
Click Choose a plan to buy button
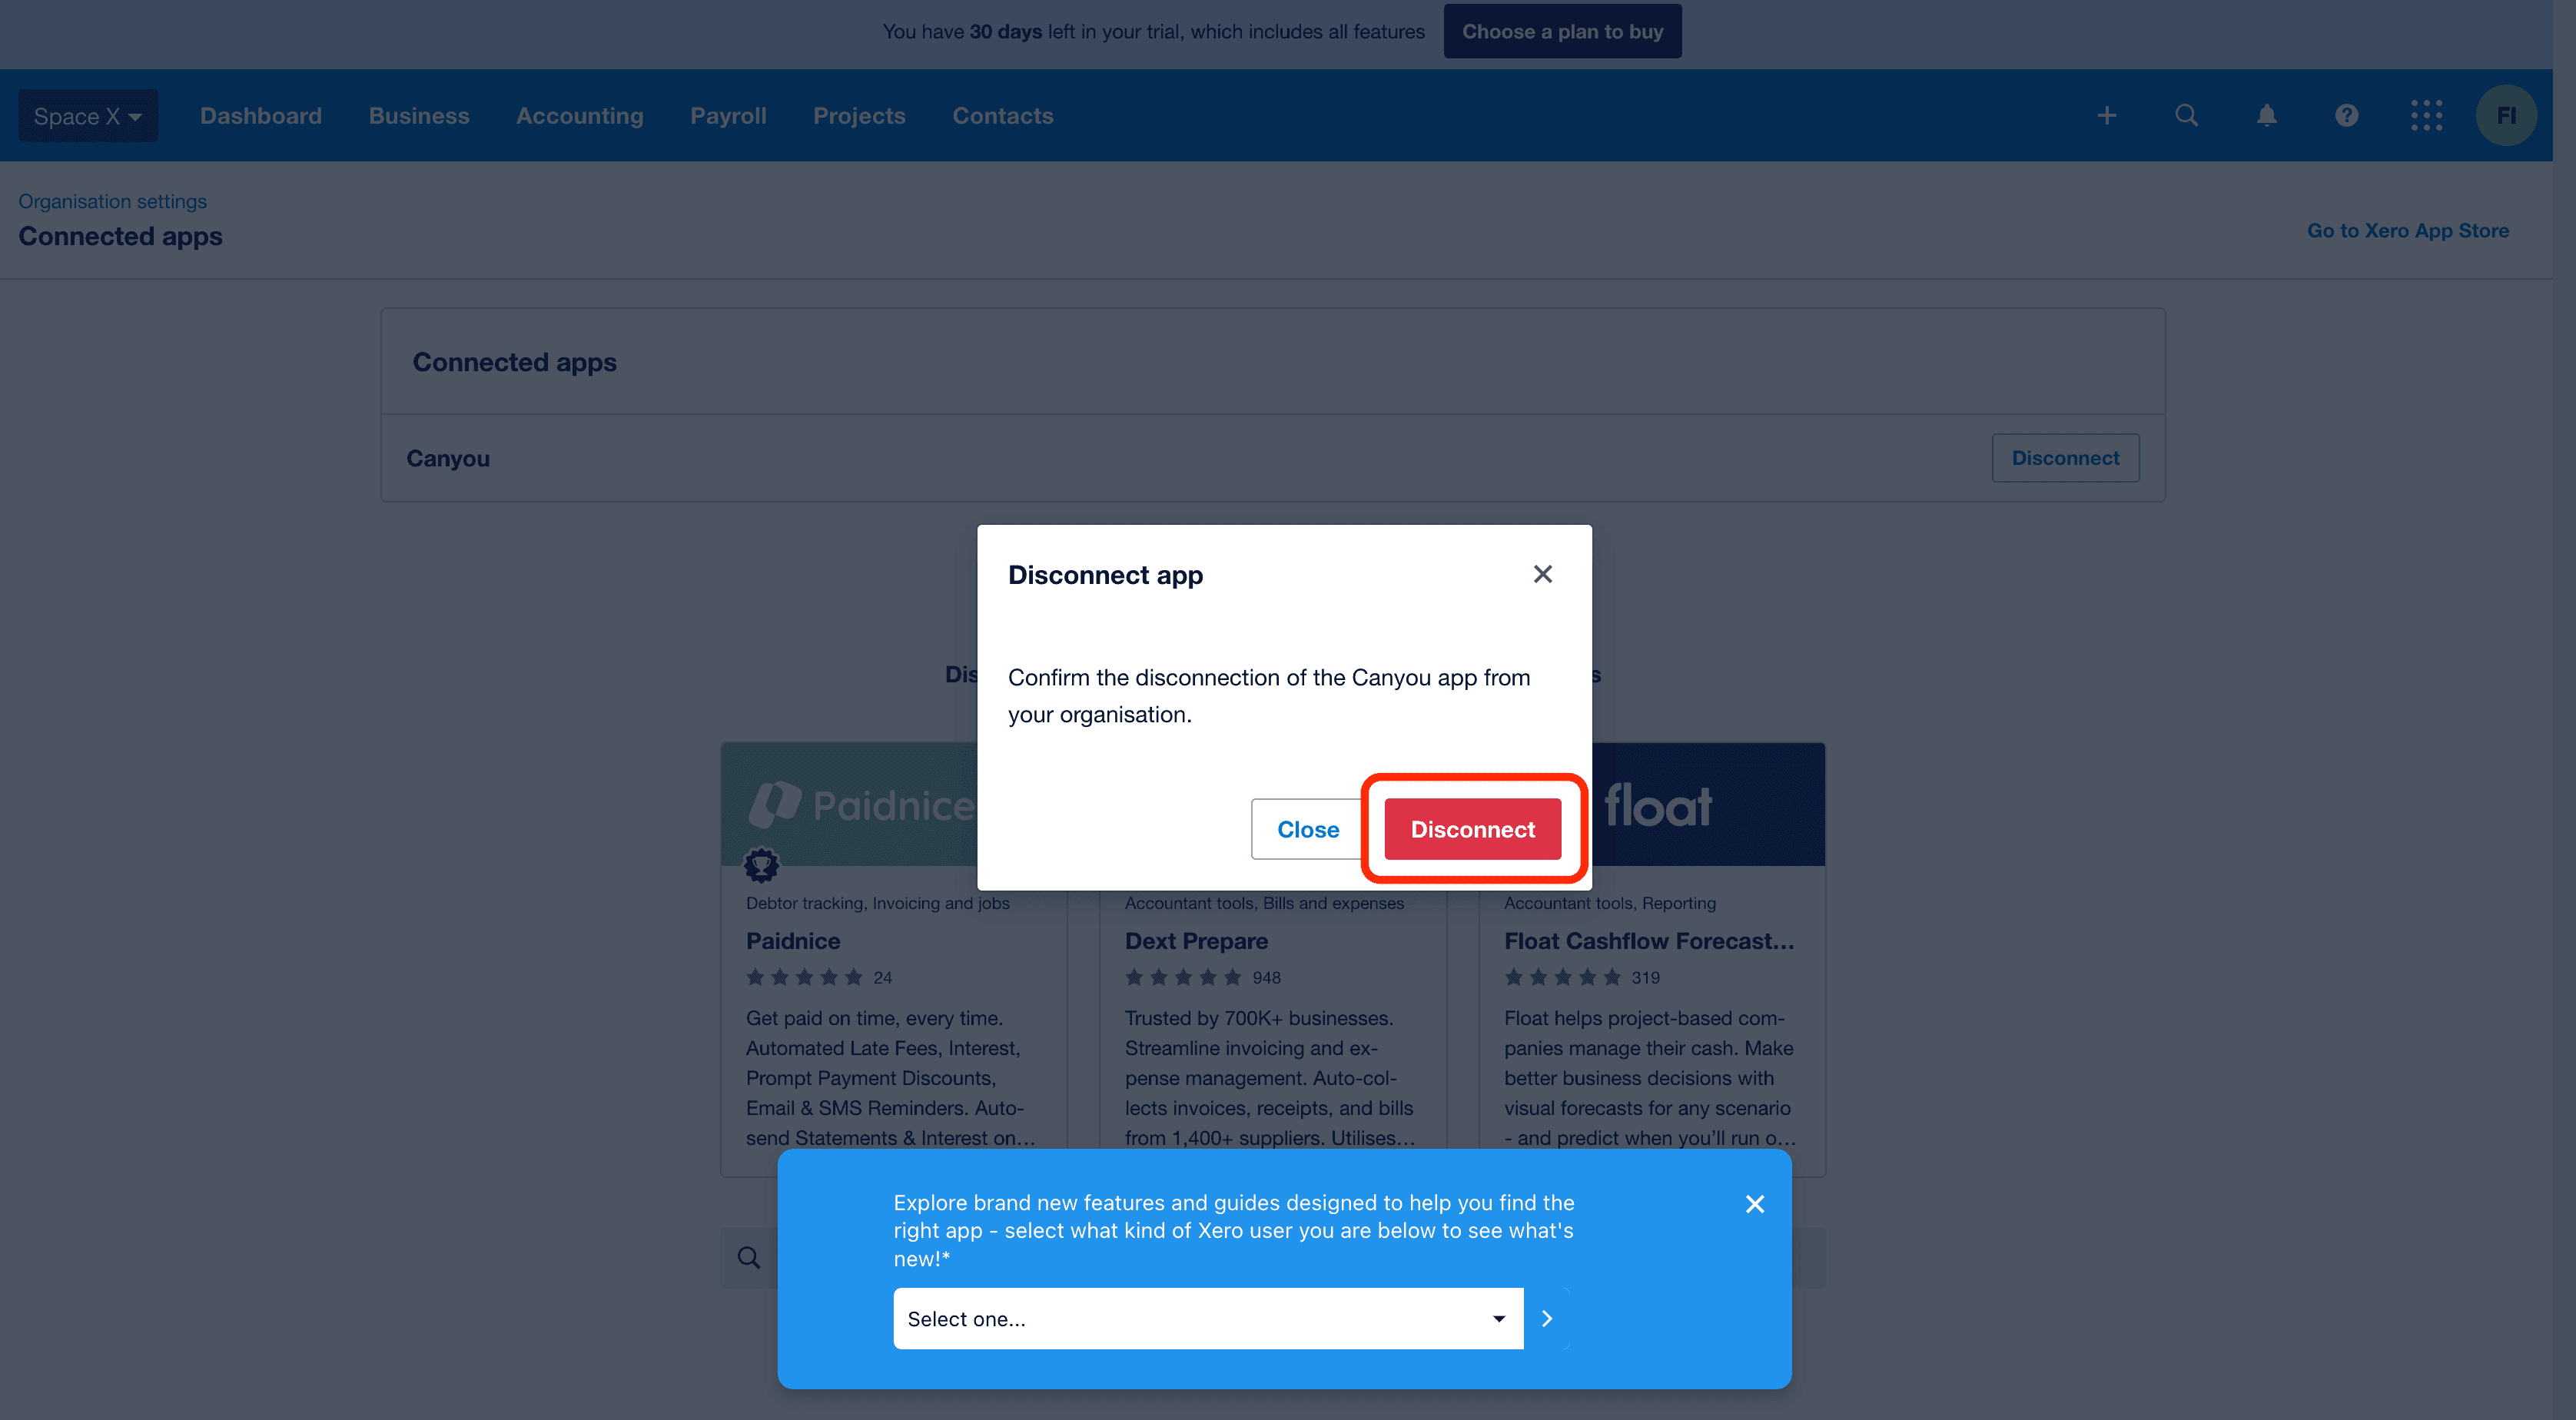point(1560,30)
